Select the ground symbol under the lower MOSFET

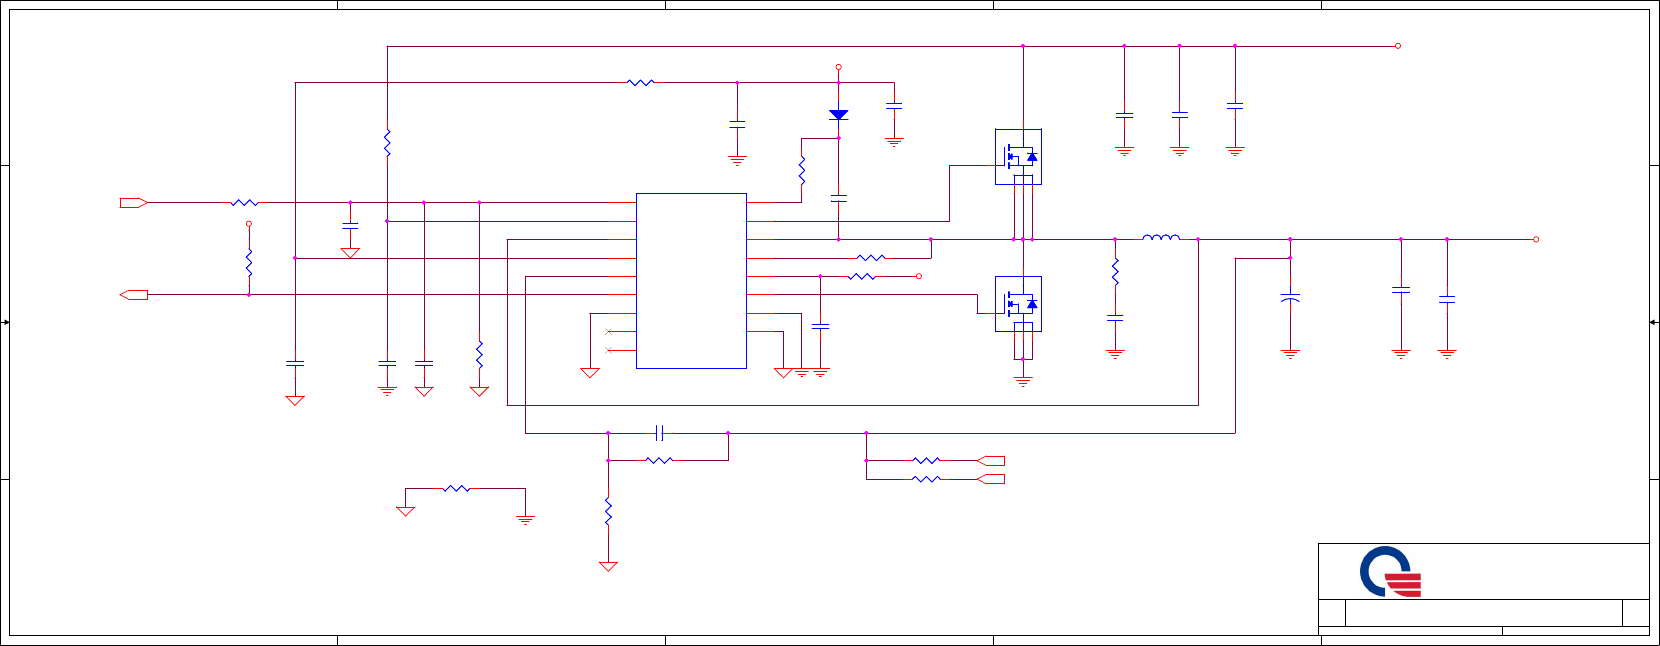(x=1023, y=381)
